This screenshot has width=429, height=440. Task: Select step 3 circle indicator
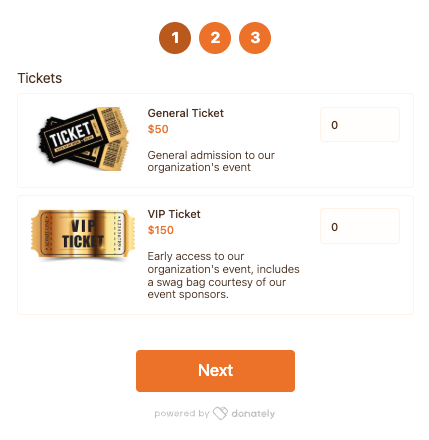(x=255, y=38)
